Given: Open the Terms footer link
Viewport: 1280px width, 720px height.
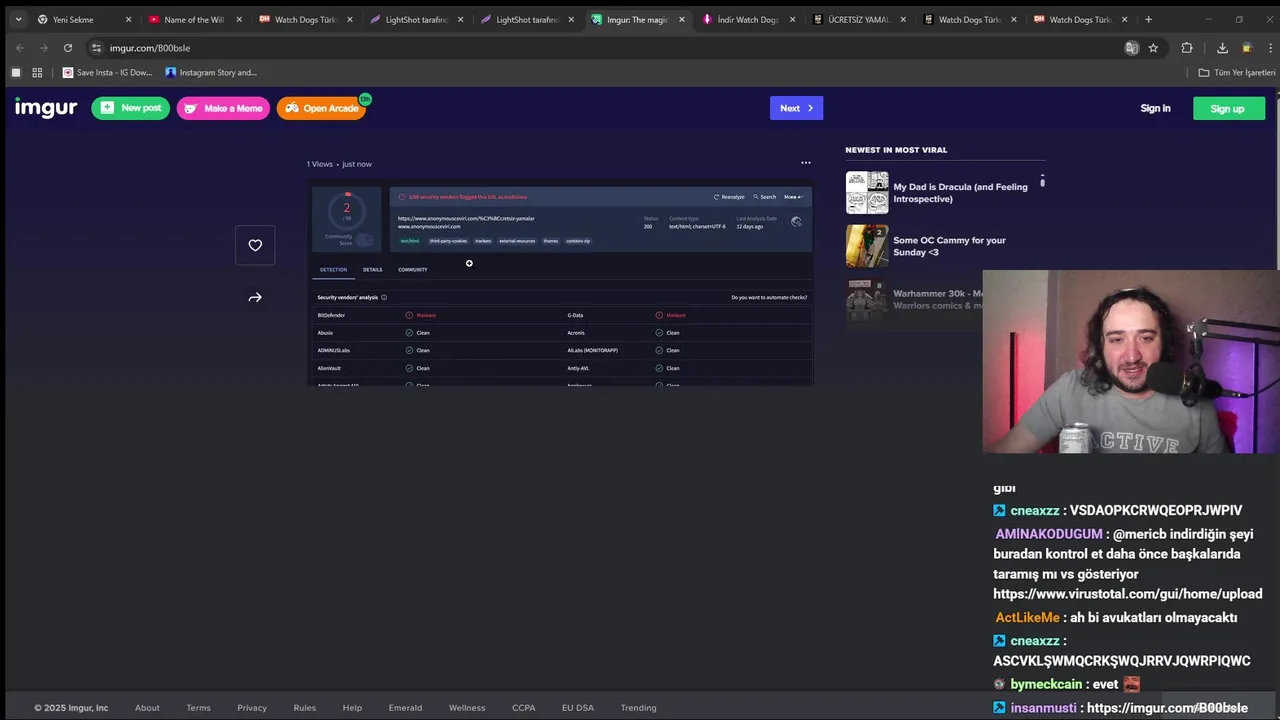Looking at the screenshot, I should (x=198, y=708).
